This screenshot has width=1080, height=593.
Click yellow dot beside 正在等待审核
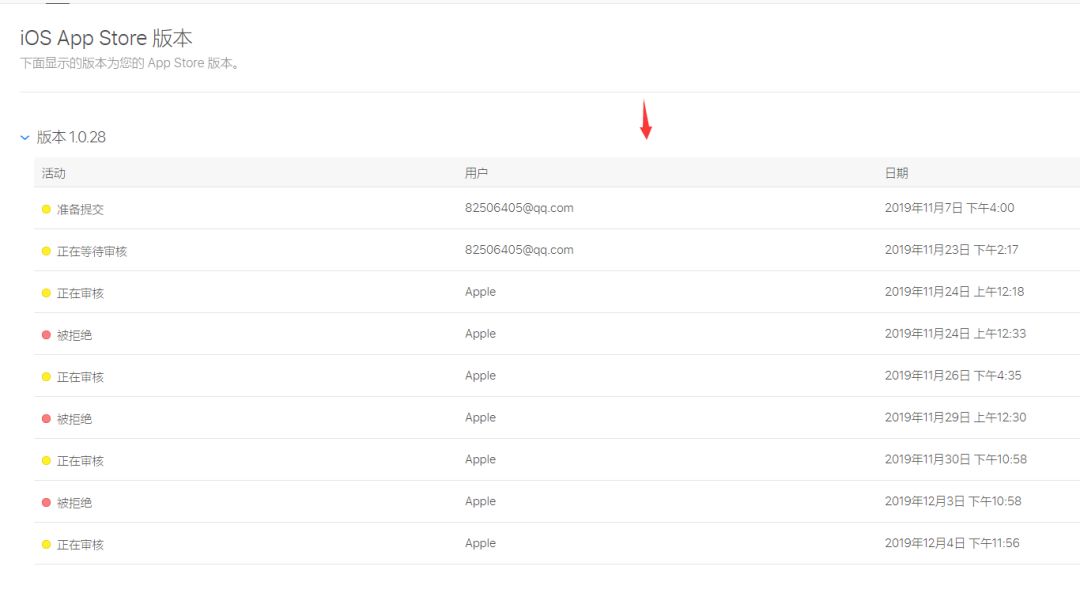pos(46,251)
